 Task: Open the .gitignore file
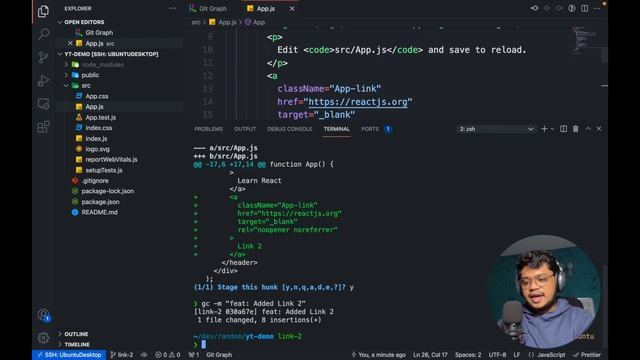95,181
